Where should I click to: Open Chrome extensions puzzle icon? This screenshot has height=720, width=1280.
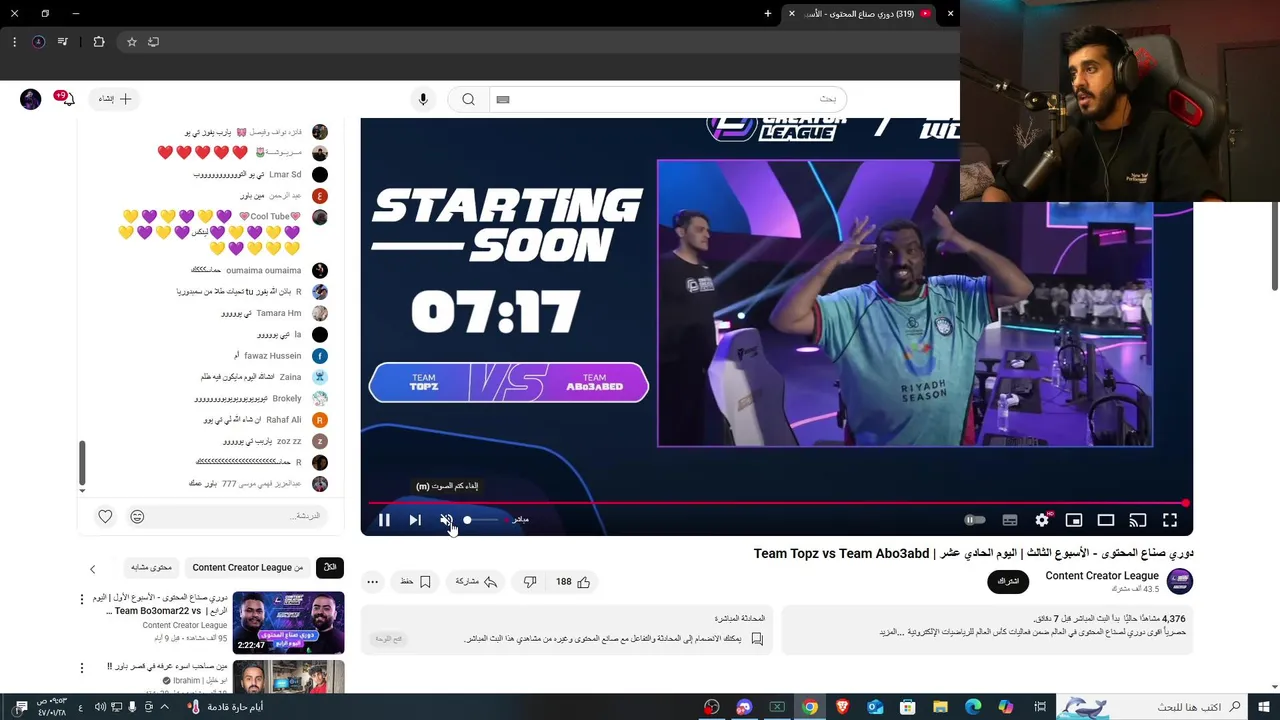coord(98,42)
